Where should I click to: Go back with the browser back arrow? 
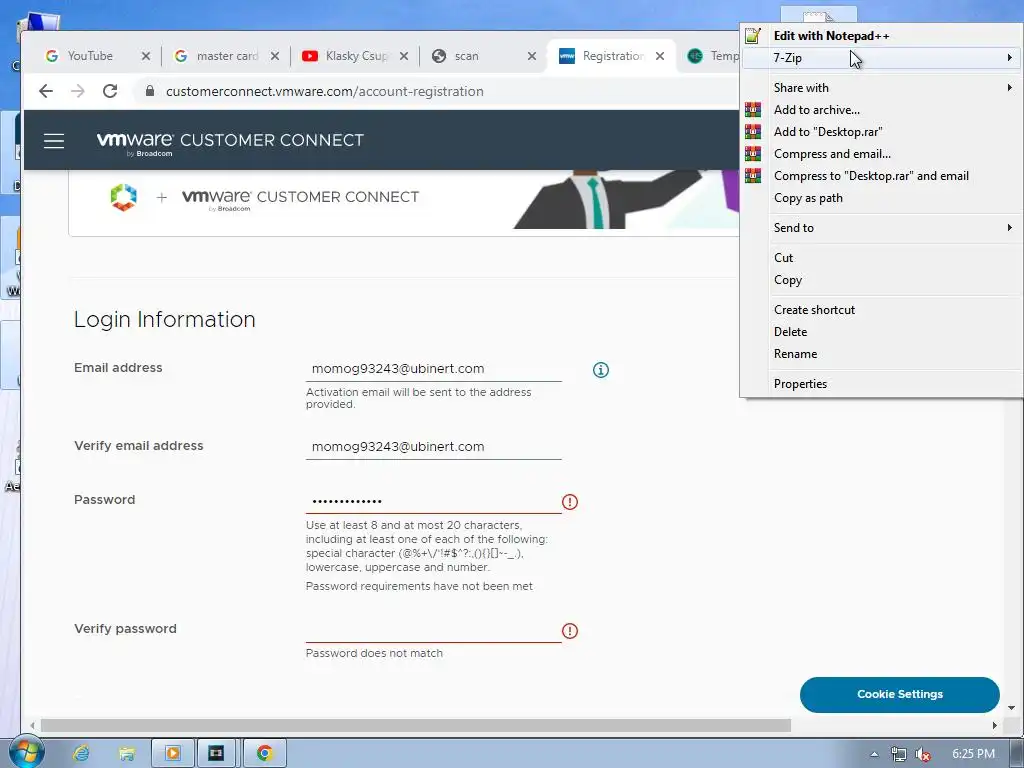tap(46, 91)
